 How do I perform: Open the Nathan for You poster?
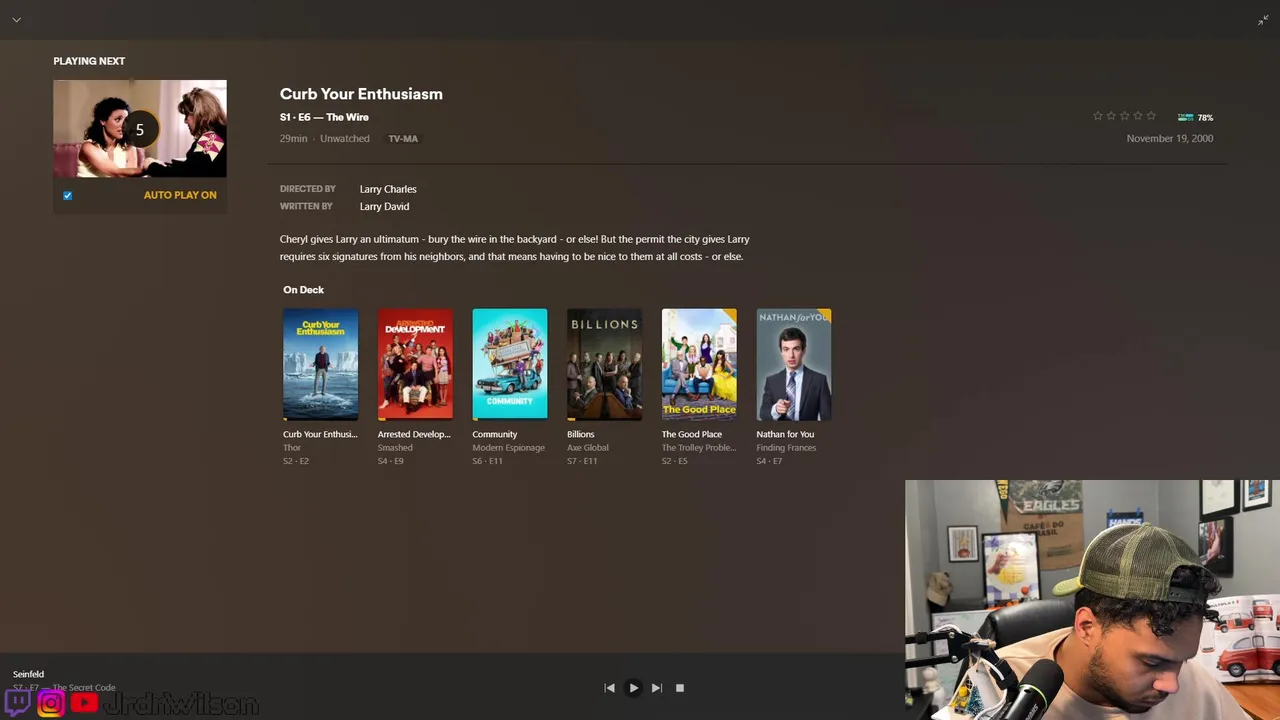click(794, 364)
